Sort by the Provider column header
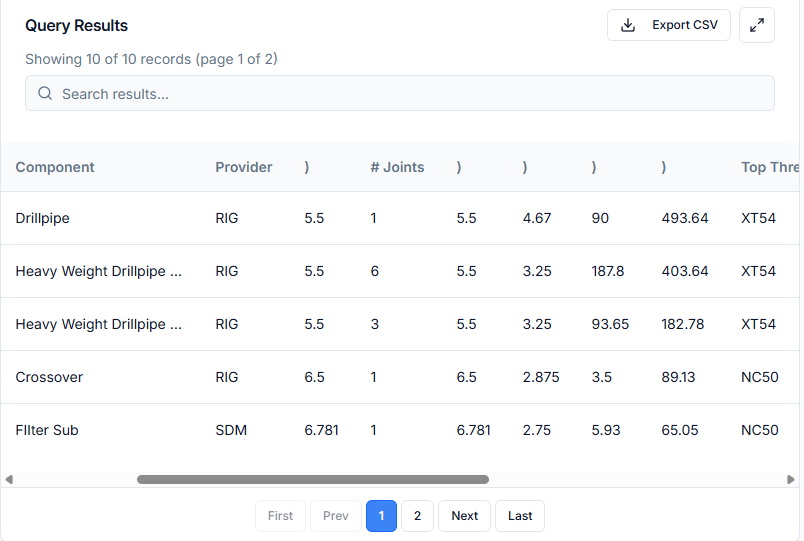The image size is (804, 541). point(243,167)
